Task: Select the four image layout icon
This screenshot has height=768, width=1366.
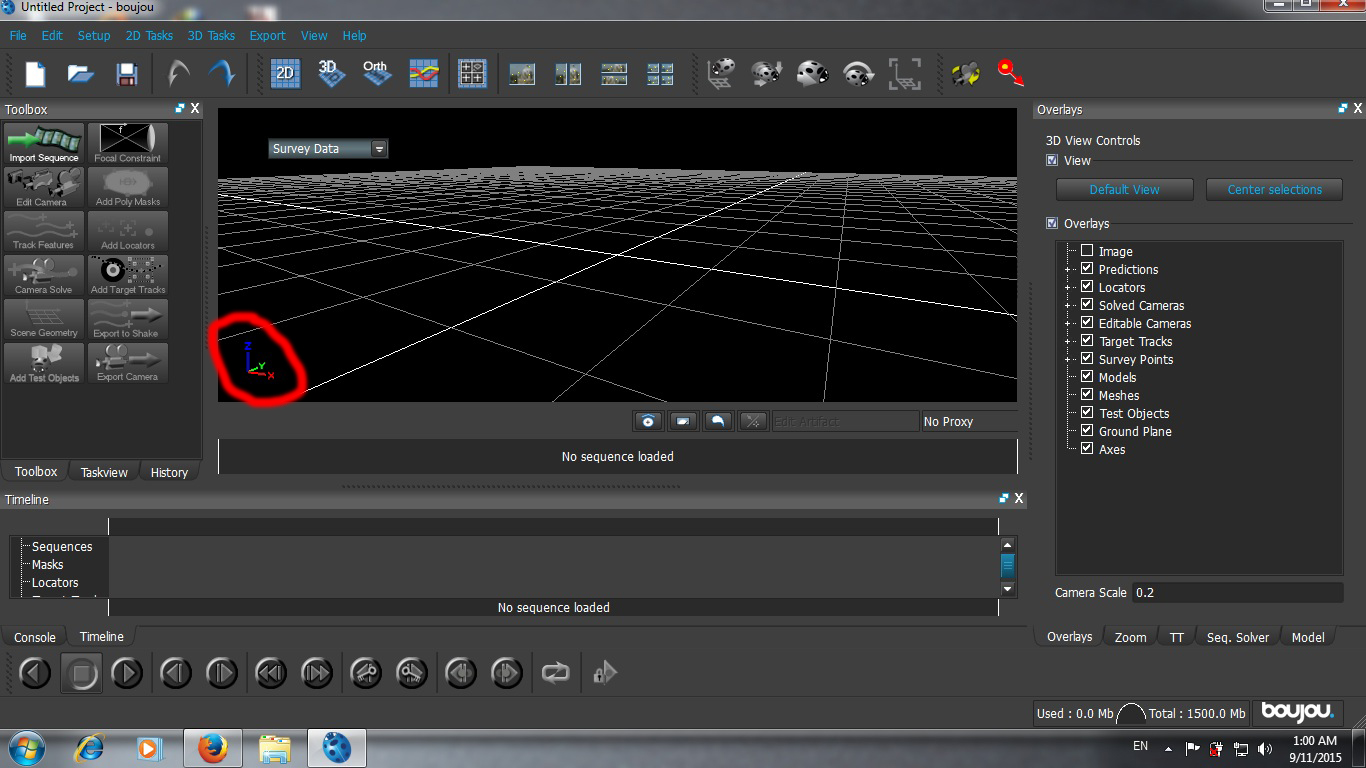Action: [x=660, y=74]
